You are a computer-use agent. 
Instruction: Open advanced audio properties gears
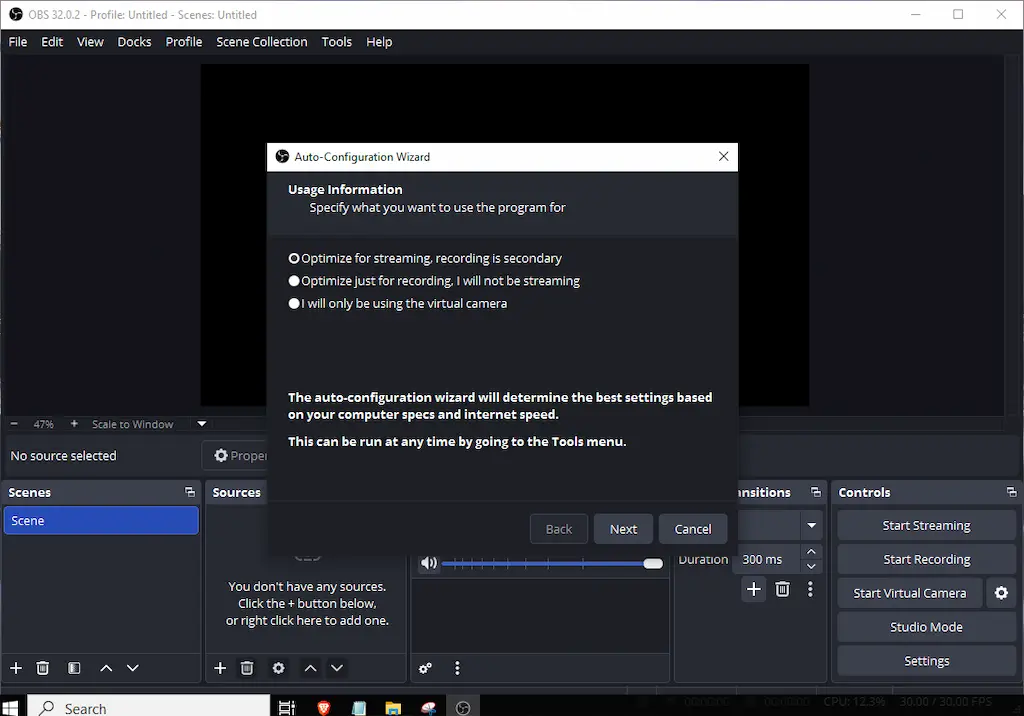point(425,668)
